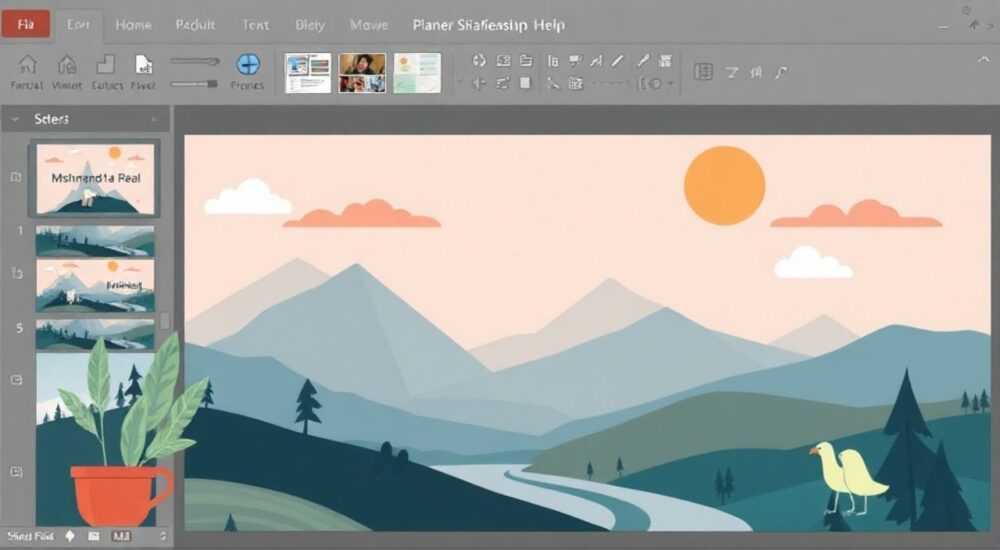Click the red file button
The height and width of the screenshot is (550, 1000).
[x=26, y=24]
